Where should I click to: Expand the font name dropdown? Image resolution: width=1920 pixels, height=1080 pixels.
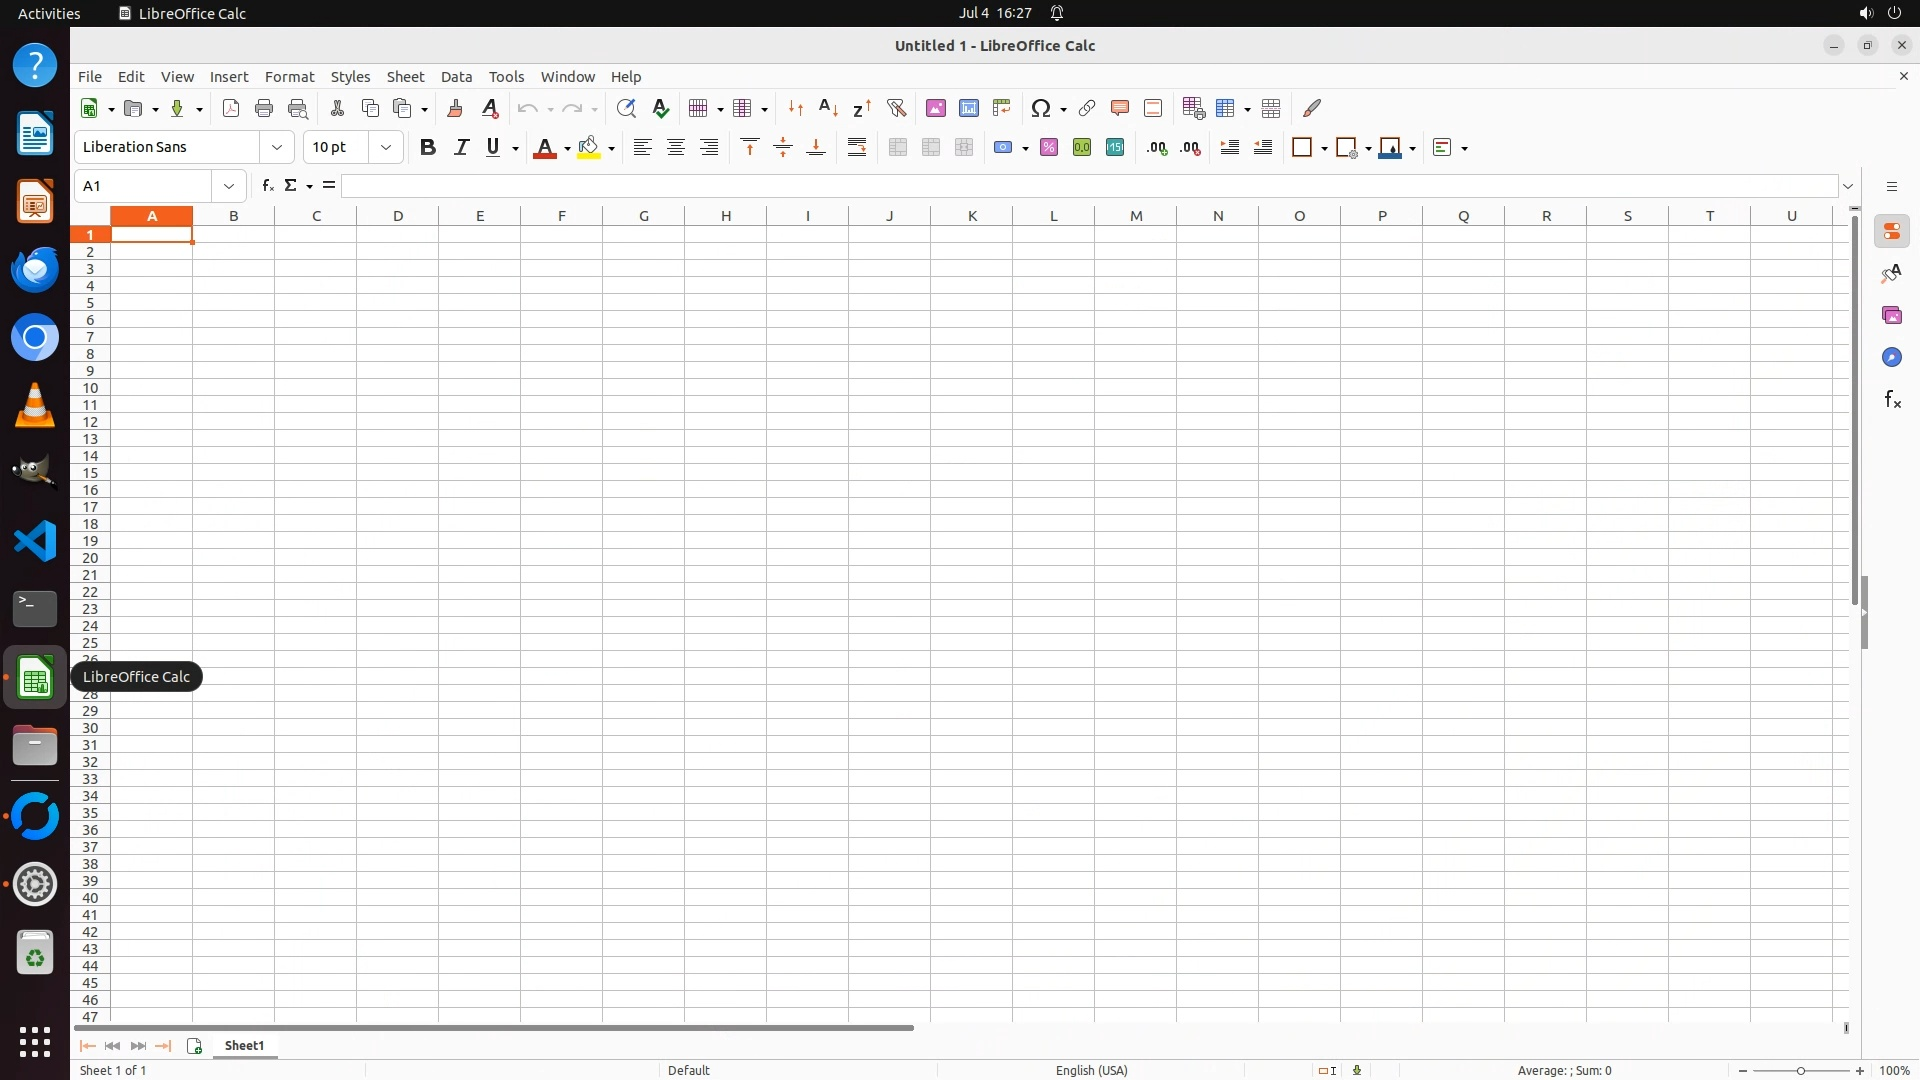[277, 147]
